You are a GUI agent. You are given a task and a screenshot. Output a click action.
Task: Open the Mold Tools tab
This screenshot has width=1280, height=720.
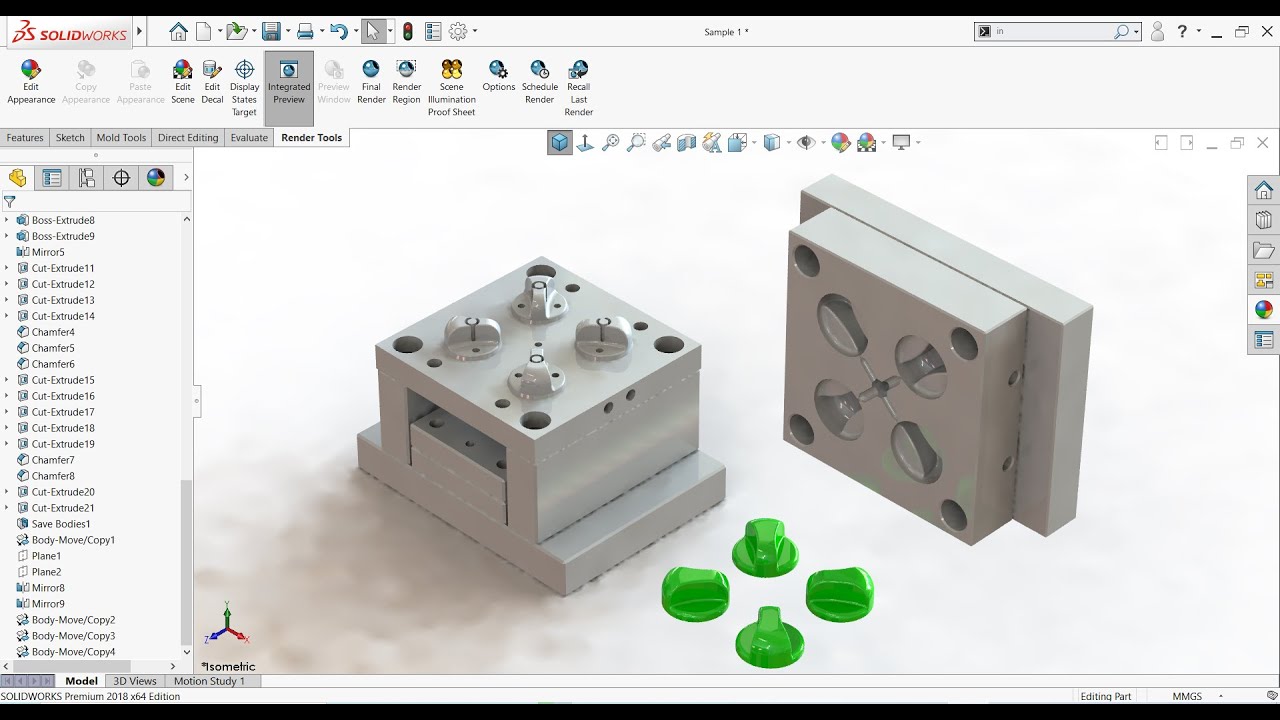121,138
